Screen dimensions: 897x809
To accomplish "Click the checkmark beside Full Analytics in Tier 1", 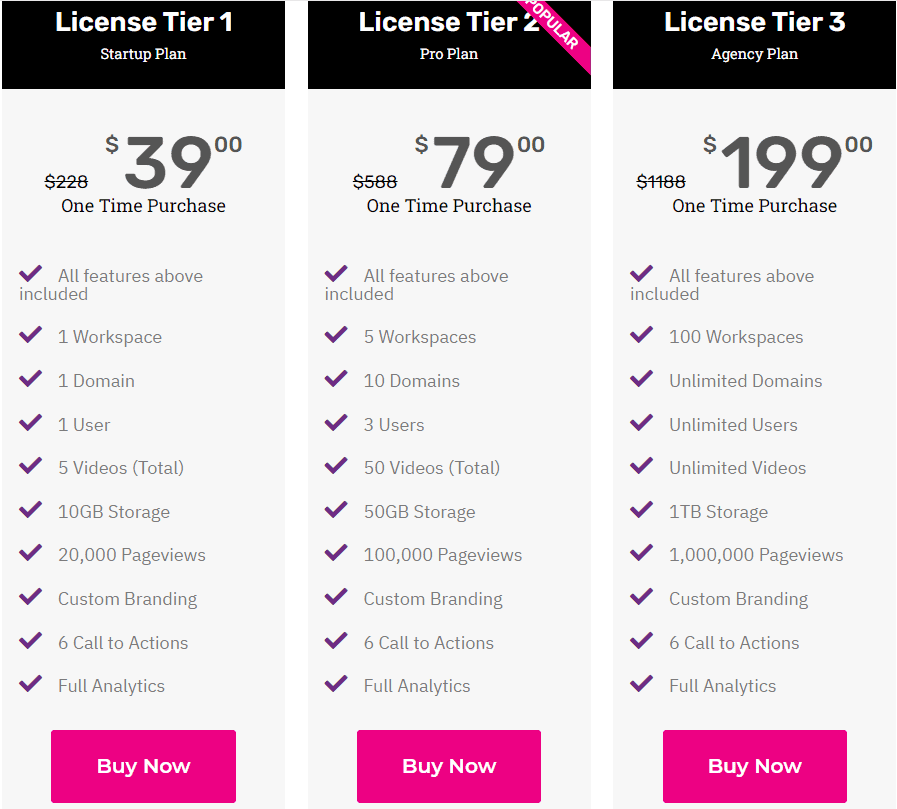I will (30, 685).
